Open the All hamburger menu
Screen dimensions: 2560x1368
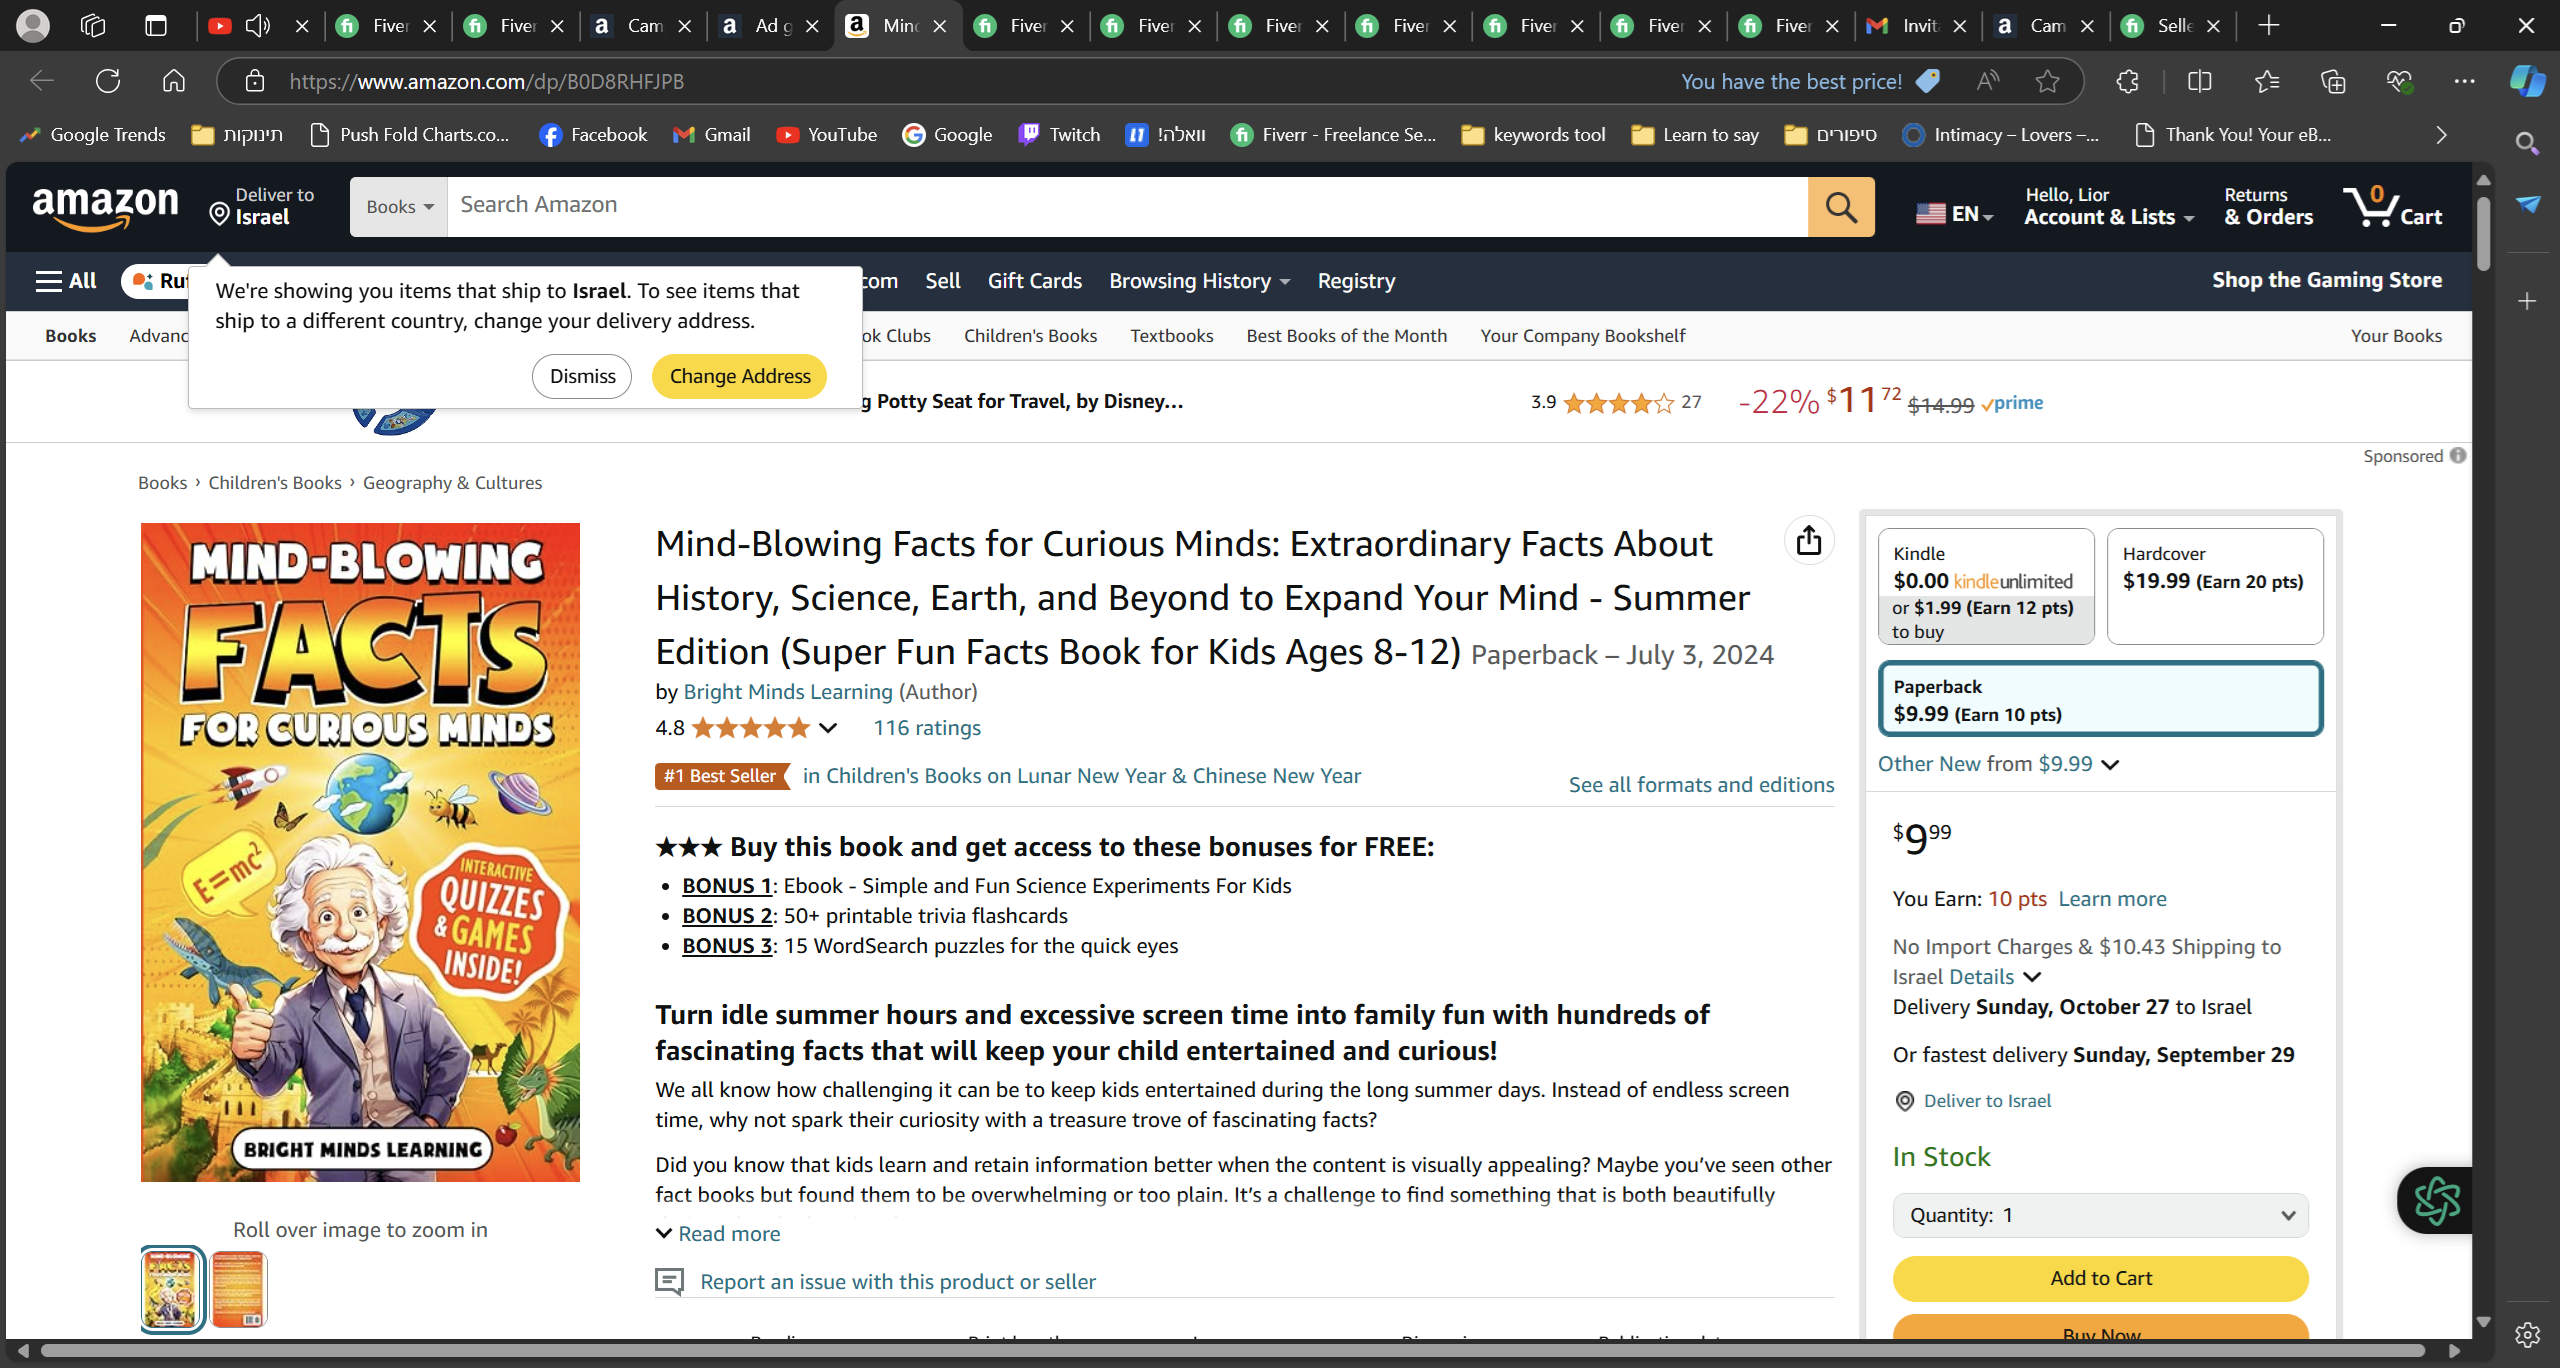(x=66, y=281)
